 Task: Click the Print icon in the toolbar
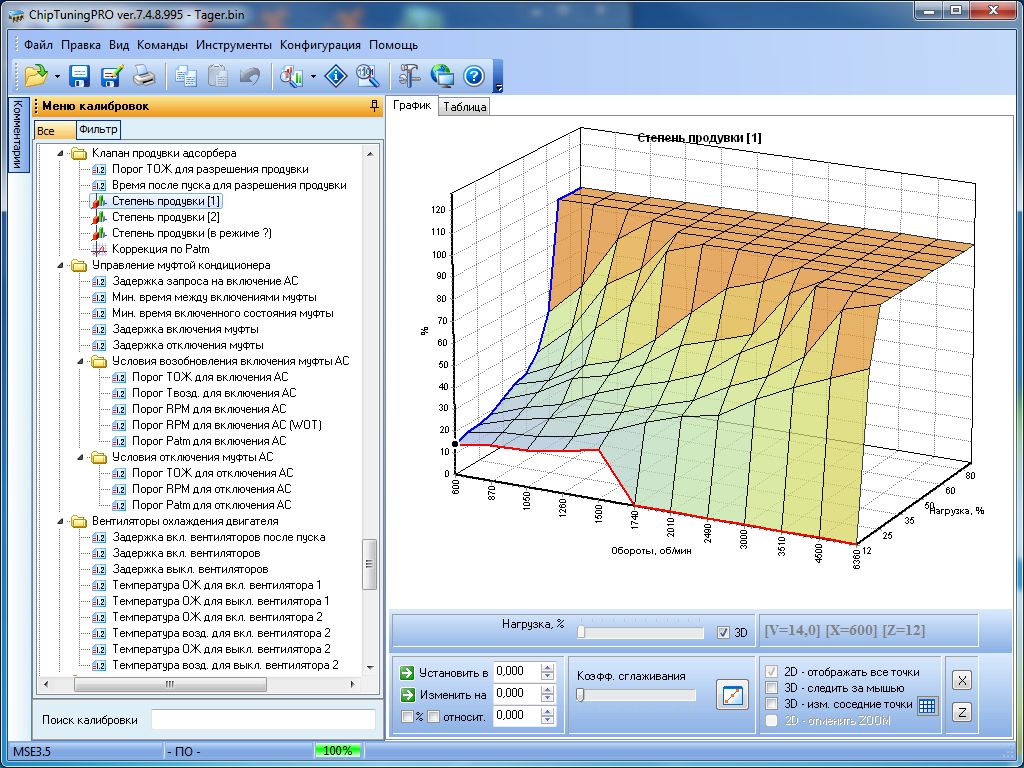tap(144, 76)
